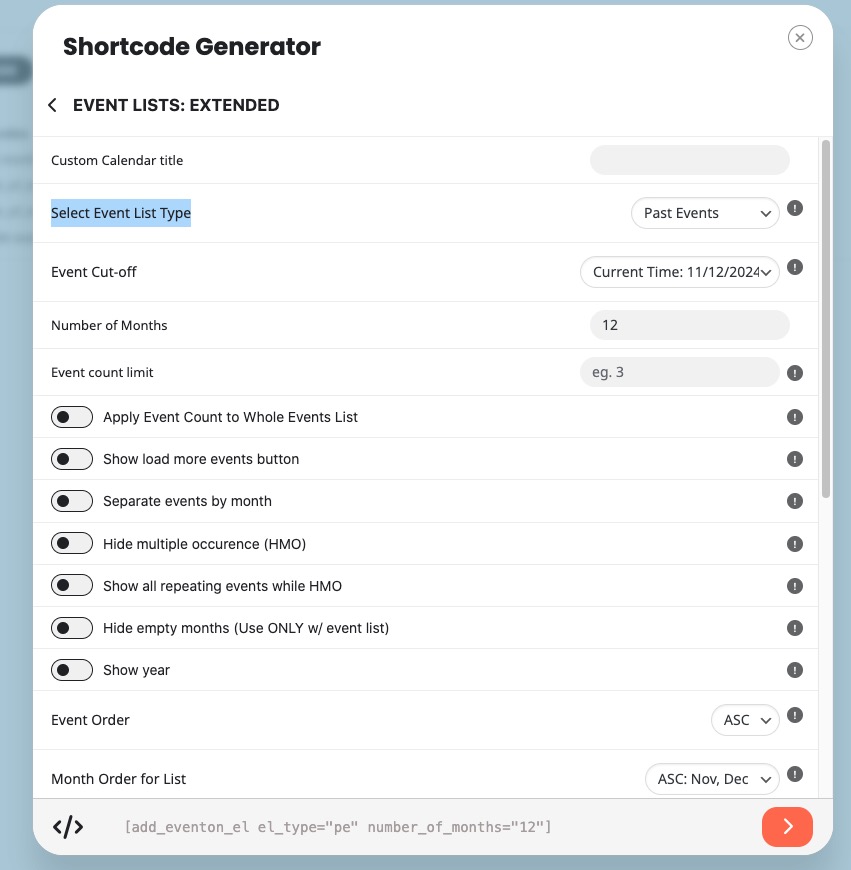Click info icon beside Event count limit
The height and width of the screenshot is (870, 851).
click(x=794, y=372)
